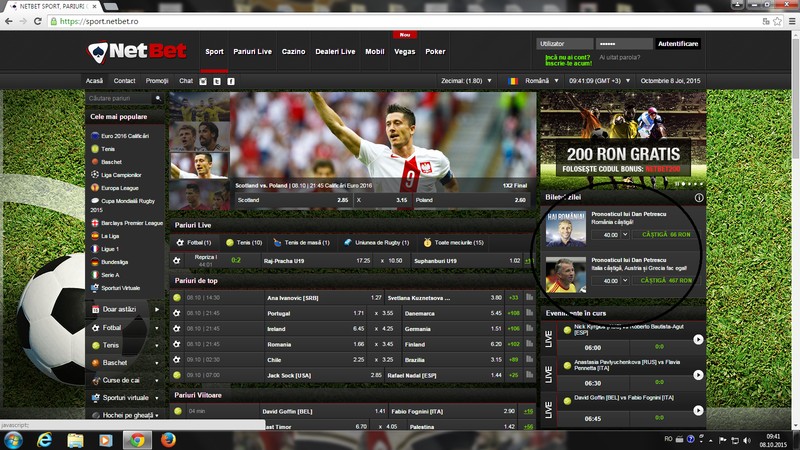The width and height of the screenshot is (800, 450).
Task: Open the Contact link
Action: pos(124,81)
